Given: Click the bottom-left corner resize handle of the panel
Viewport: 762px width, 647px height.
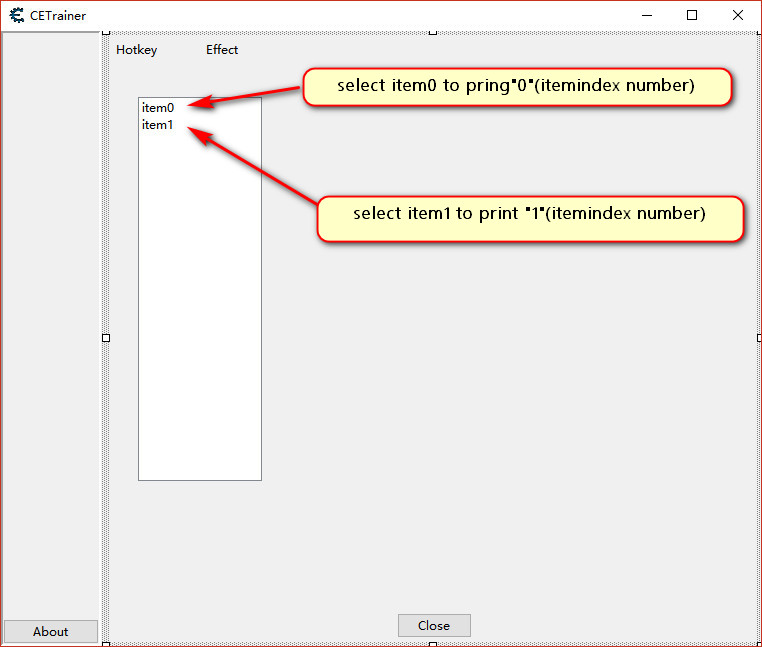Looking at the screenshot, I should [106, 644].
